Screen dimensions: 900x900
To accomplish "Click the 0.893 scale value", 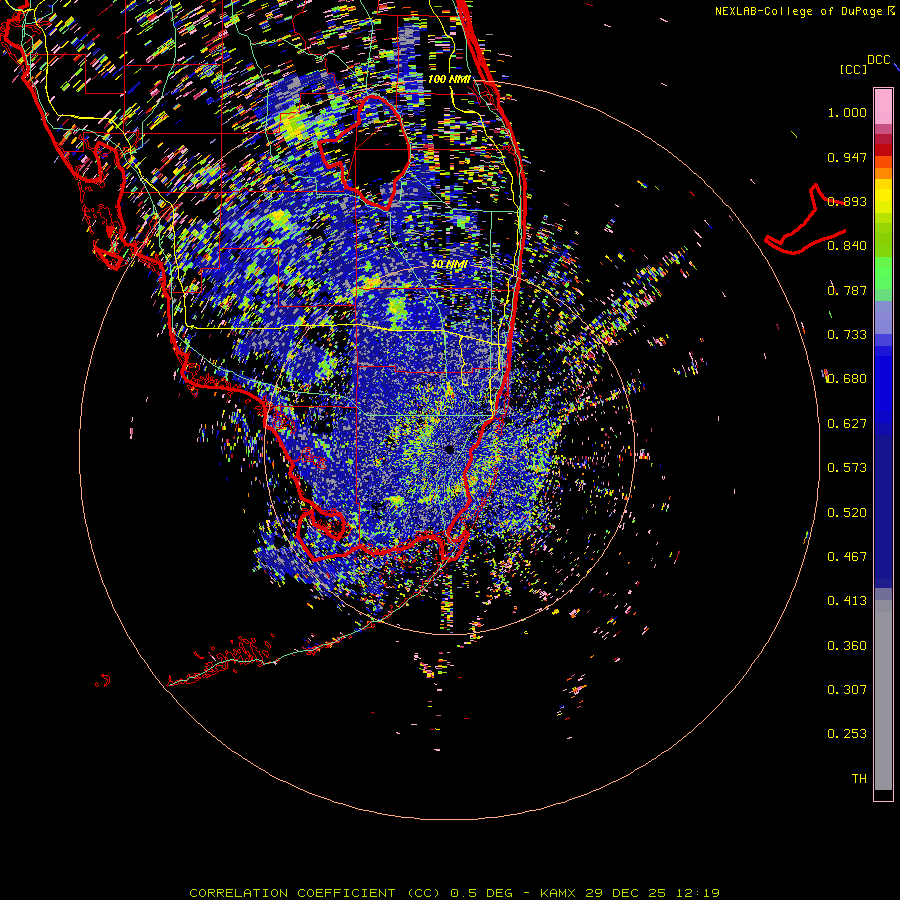I will tap(847, 201).
